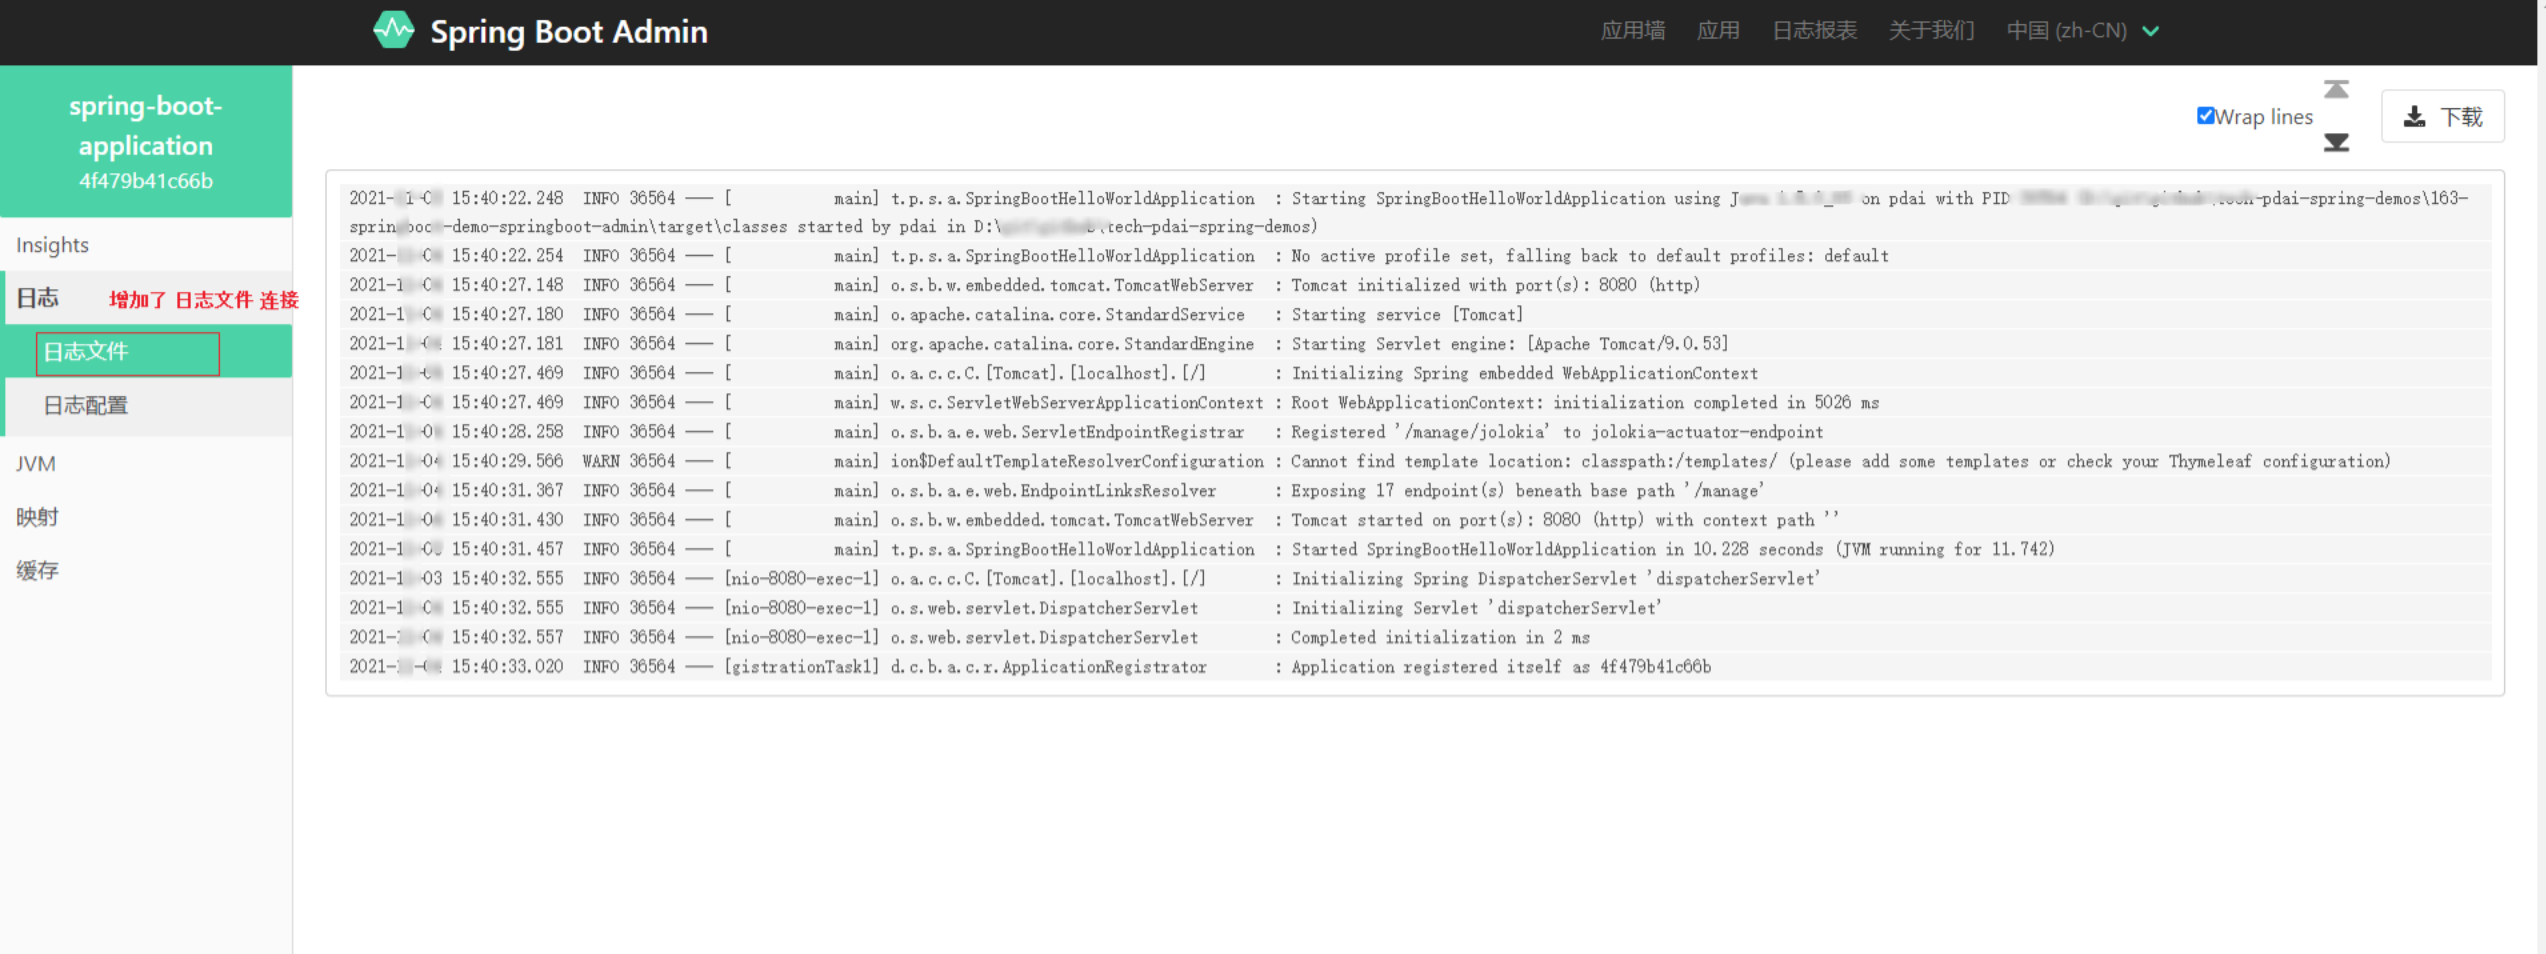Click log line 'Starting Servlet engine: [Apache Tomcat/9.0.53]'
The height and width of the screenshot is (954, 2546).
1414,343
